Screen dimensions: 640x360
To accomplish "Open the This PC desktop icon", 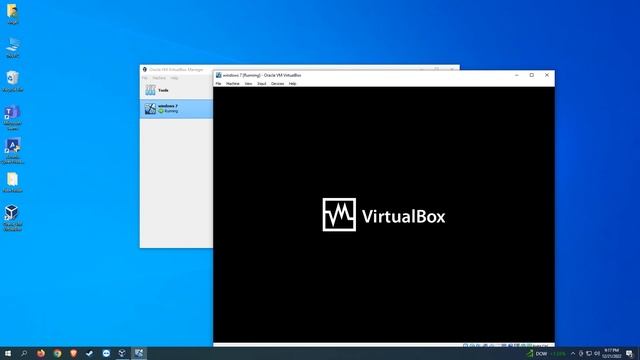I will pyautogui.click(x=13, y=48).
